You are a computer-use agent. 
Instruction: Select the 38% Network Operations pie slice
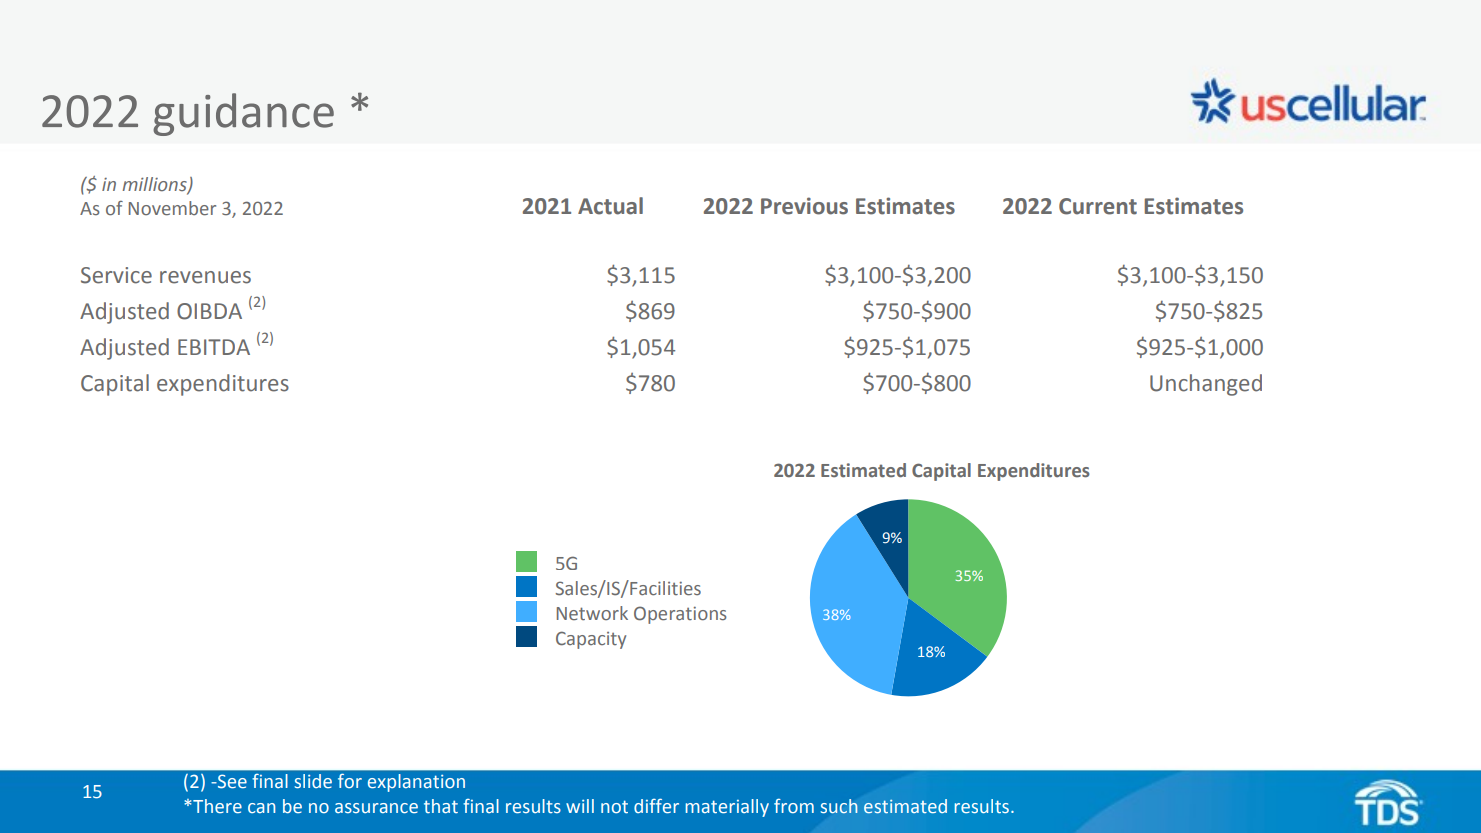click(x=848, y=610)
